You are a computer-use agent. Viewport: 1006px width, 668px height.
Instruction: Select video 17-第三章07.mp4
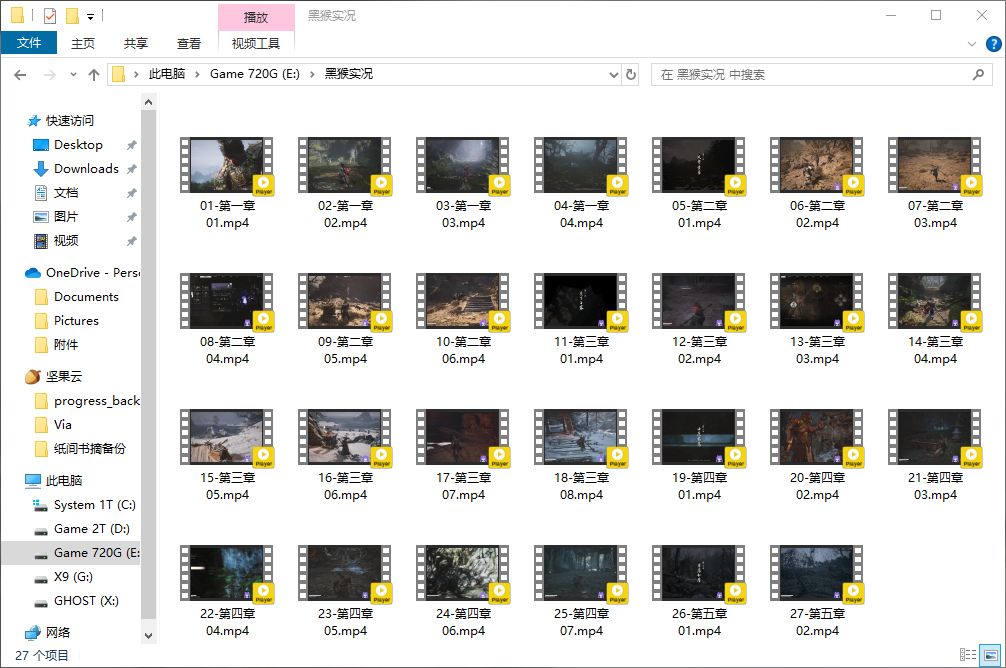point(463,456)
